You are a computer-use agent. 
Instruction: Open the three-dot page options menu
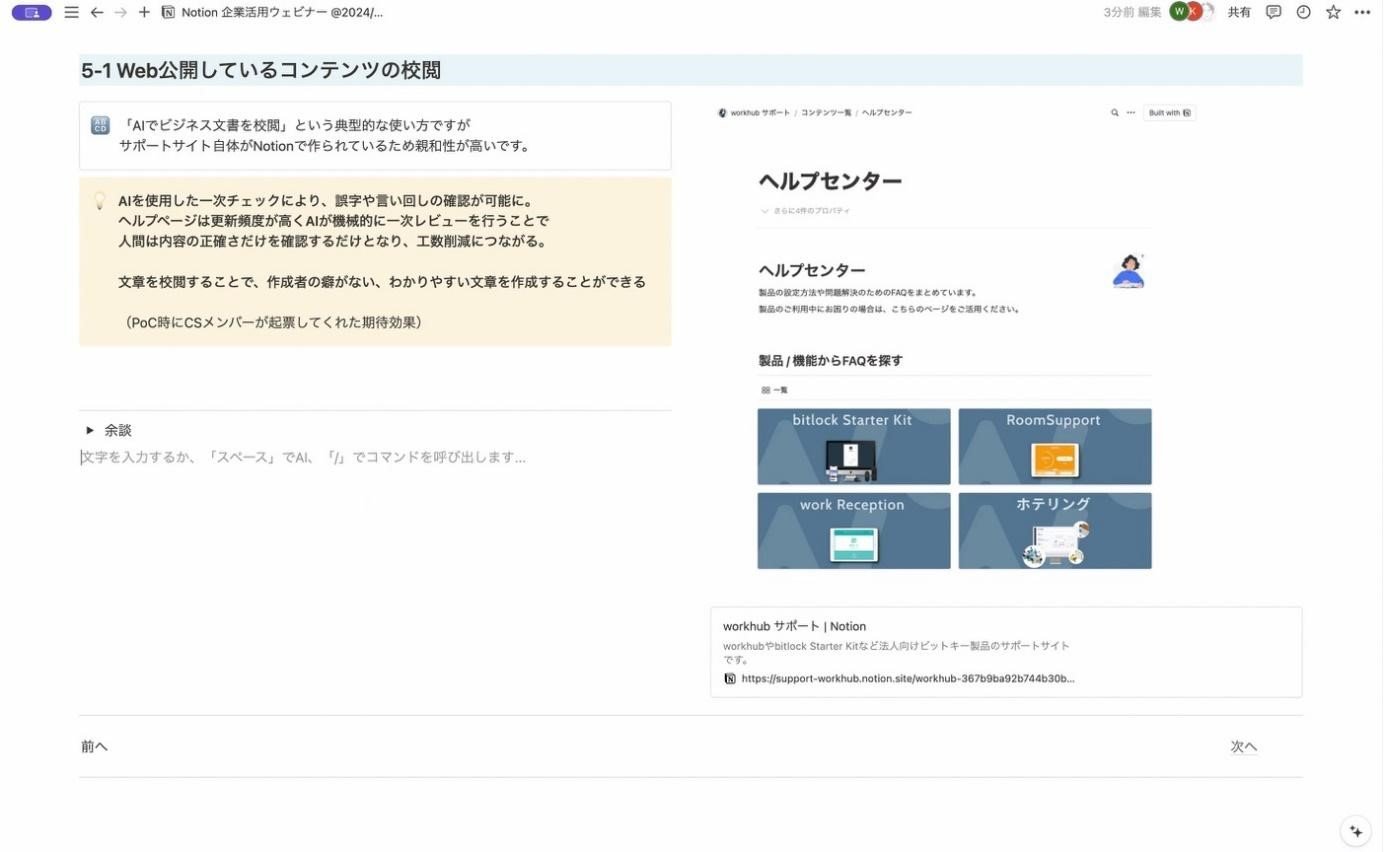coord(1362,12)
